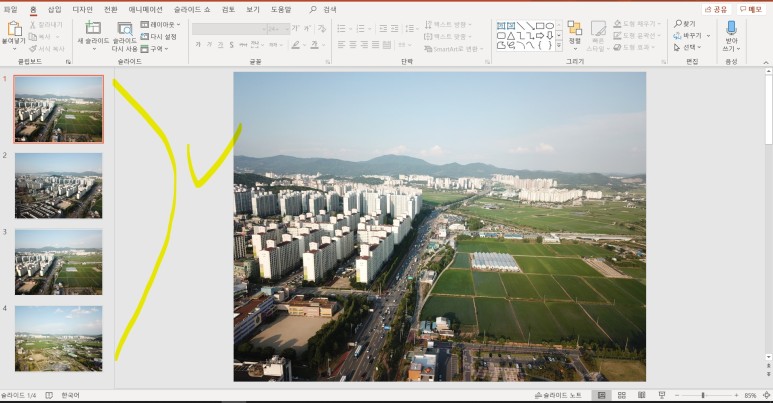Viewport: 773px width, 403px height.
Task: Select the text box shape in gallery
Action: 501,26
